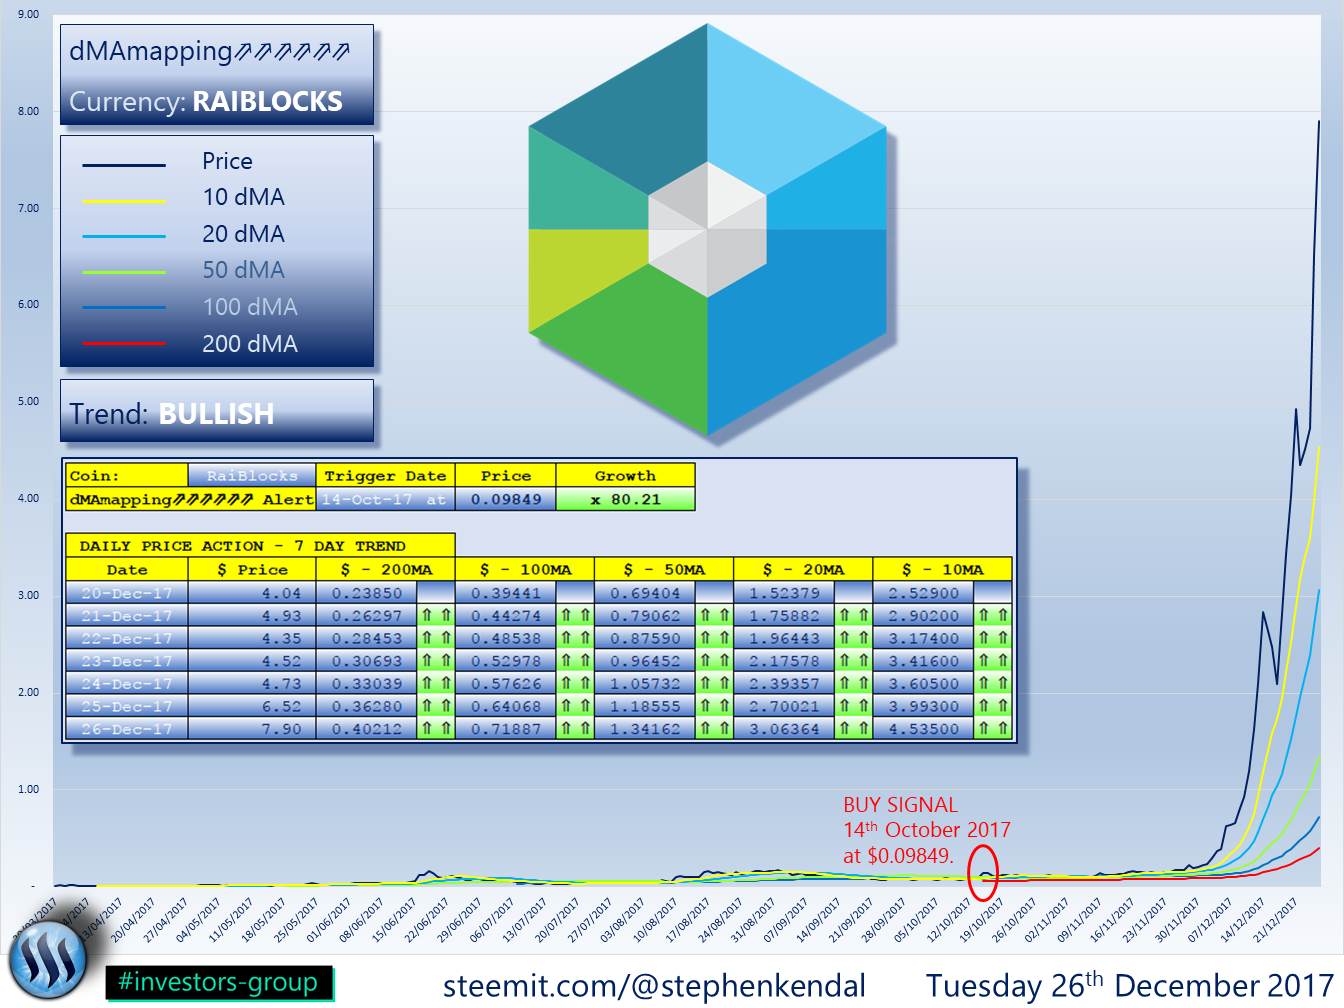Select the 25-Dec-17 price cell 6.52

[252, 706]
